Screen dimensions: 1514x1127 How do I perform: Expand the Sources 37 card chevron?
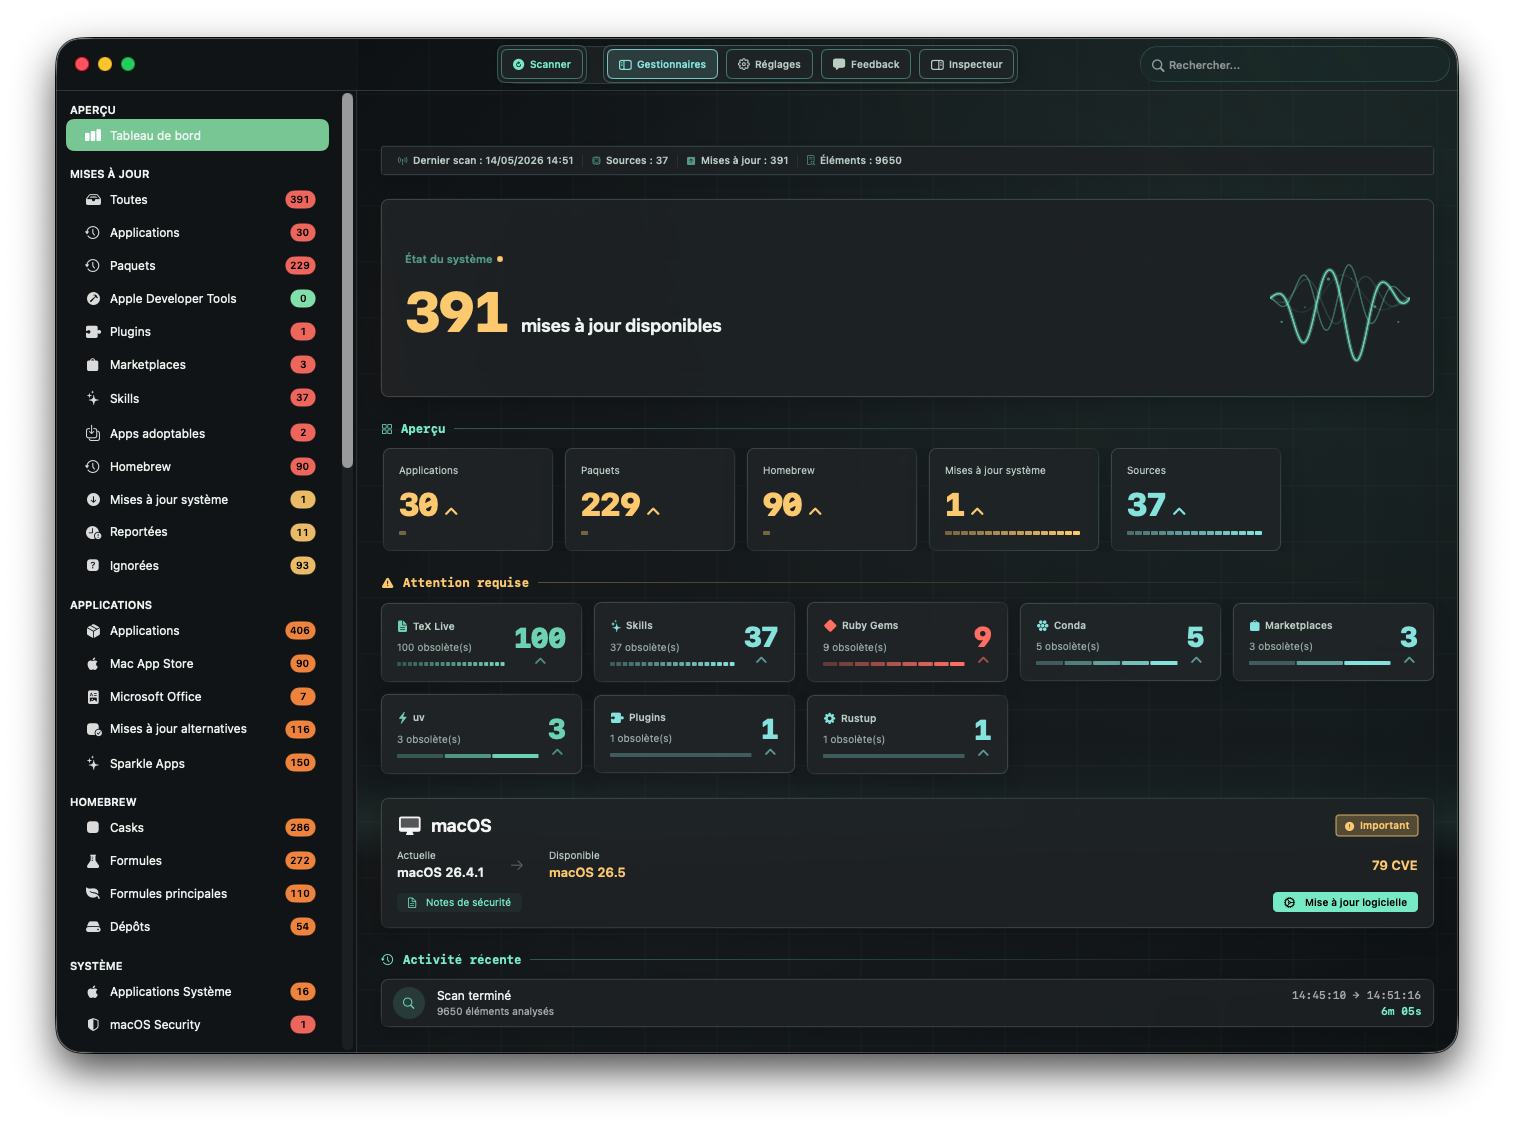1180,511
